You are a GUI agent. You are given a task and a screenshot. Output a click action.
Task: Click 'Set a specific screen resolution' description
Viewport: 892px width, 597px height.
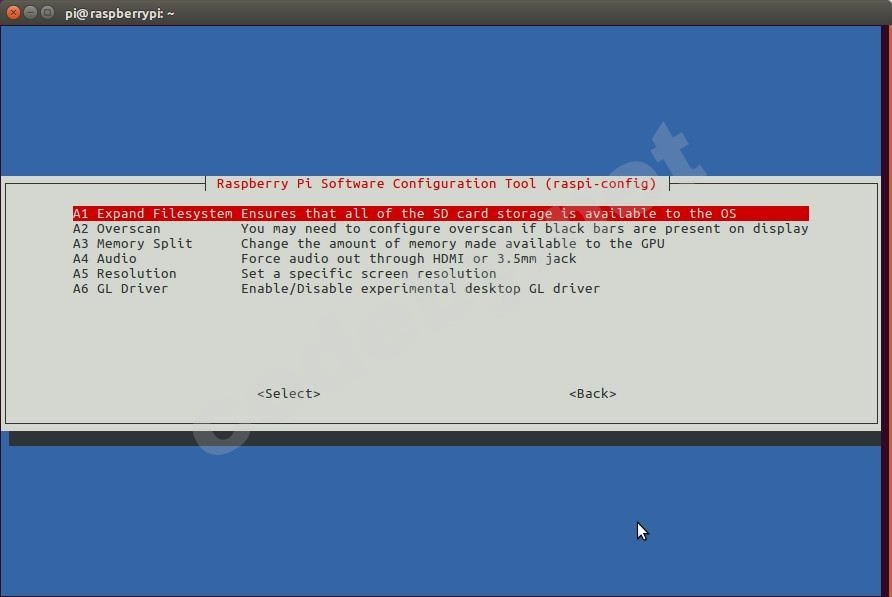(x=368, y=274)
